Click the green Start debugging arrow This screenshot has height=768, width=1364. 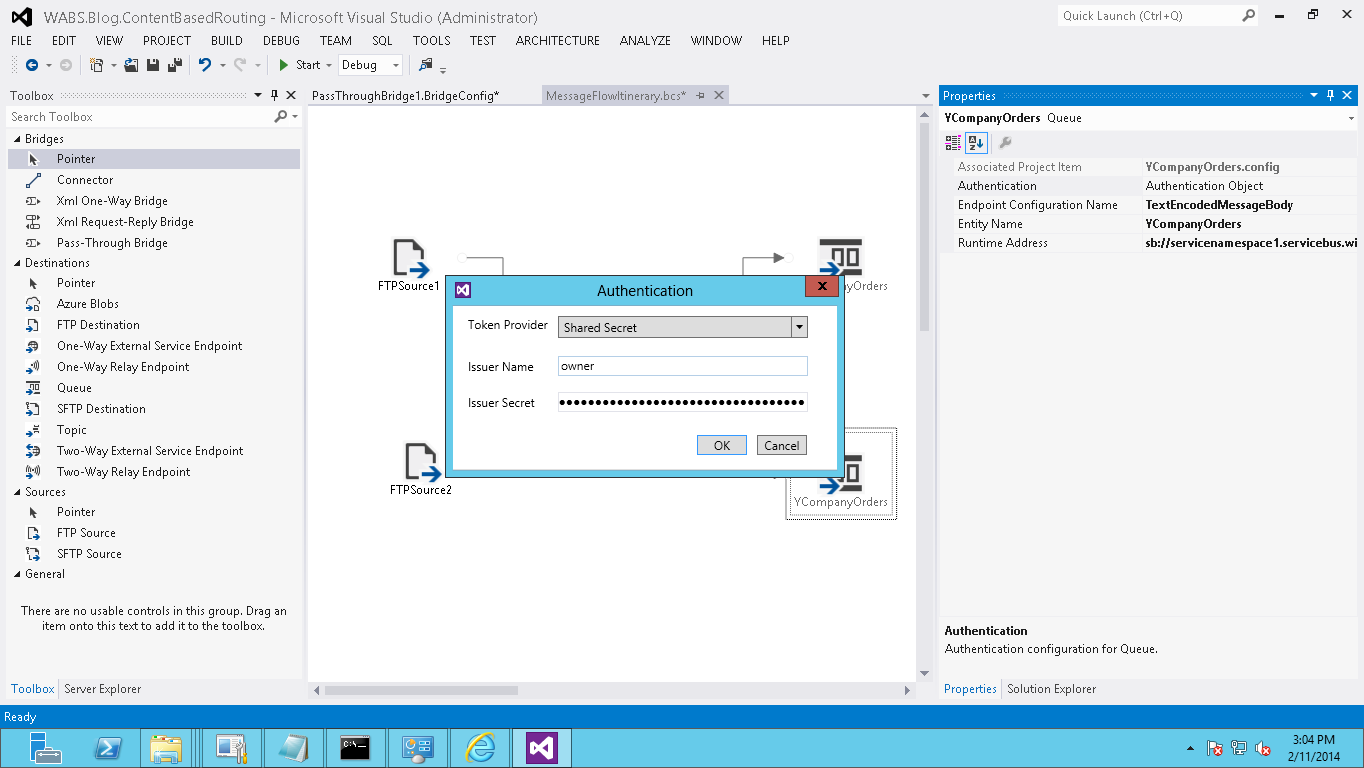pos(284,65)
